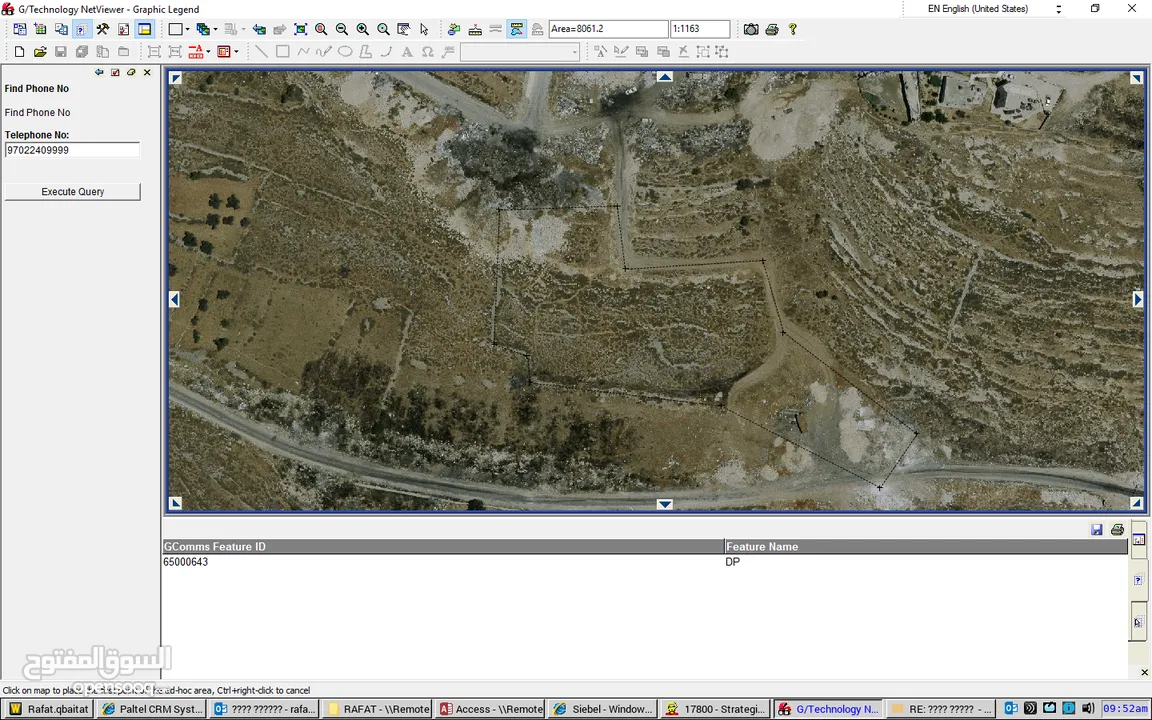This screenshot has width=1152, height=720.
Task: Open help with the yellow question mark
Action: [793, 30]
